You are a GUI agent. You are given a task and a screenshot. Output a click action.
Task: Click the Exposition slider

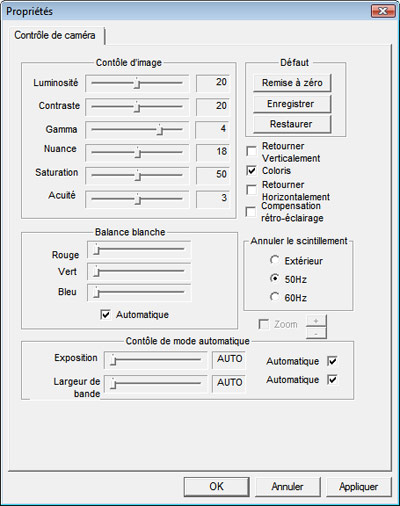point(155,360)
